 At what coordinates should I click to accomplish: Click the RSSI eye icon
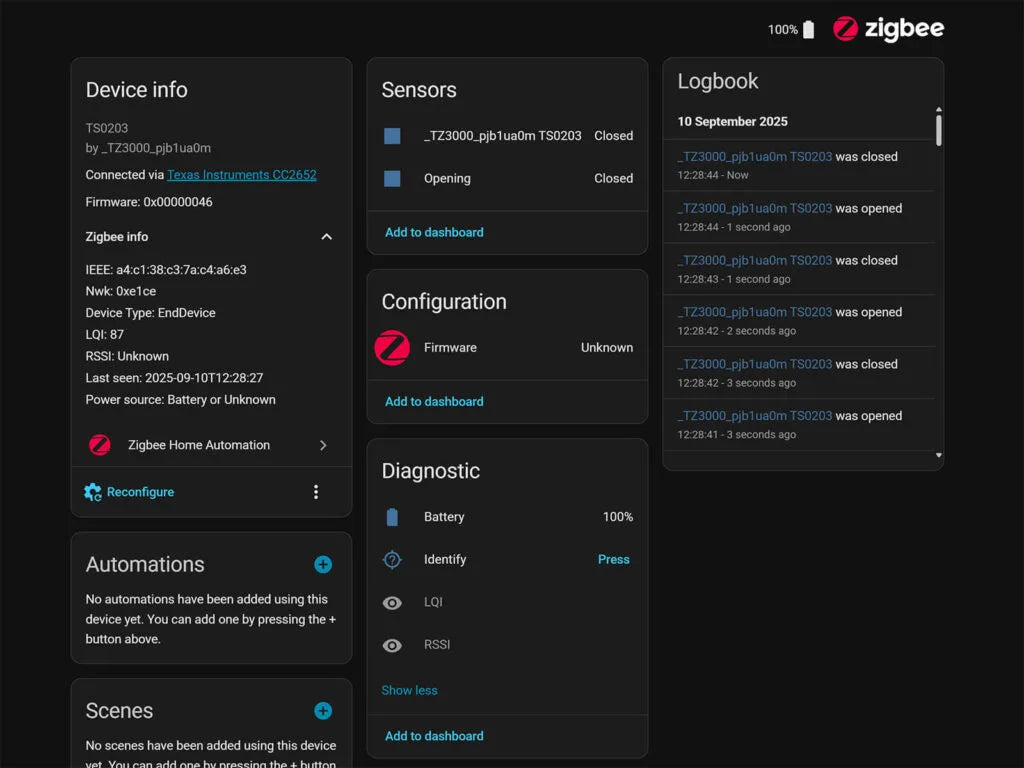[x=392, y=645]
